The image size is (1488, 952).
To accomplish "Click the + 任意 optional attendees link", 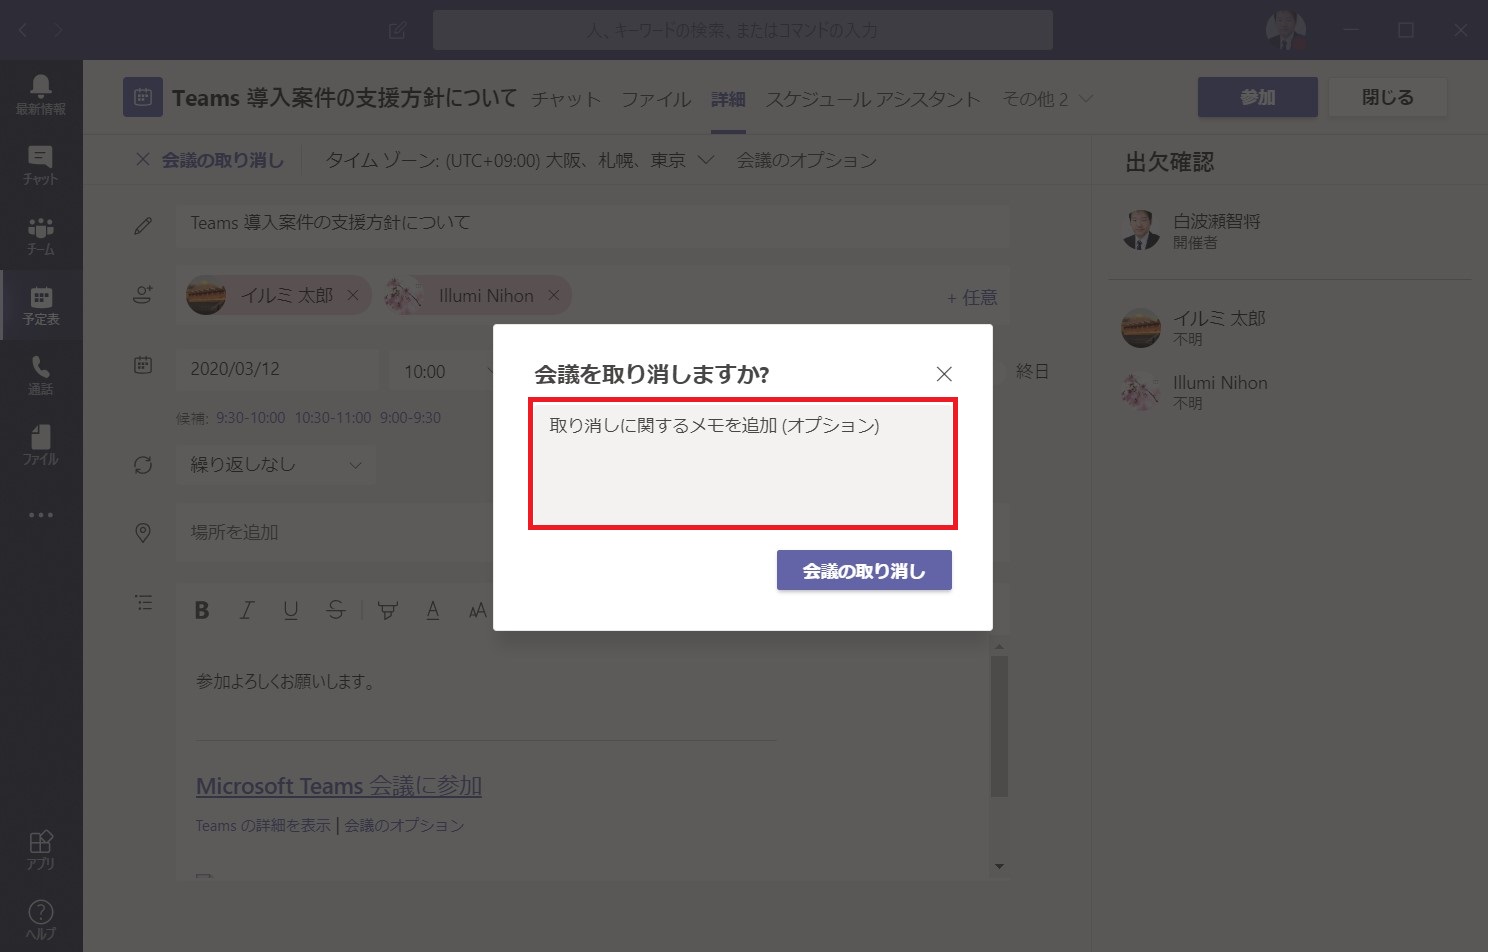I will point(972,297).
